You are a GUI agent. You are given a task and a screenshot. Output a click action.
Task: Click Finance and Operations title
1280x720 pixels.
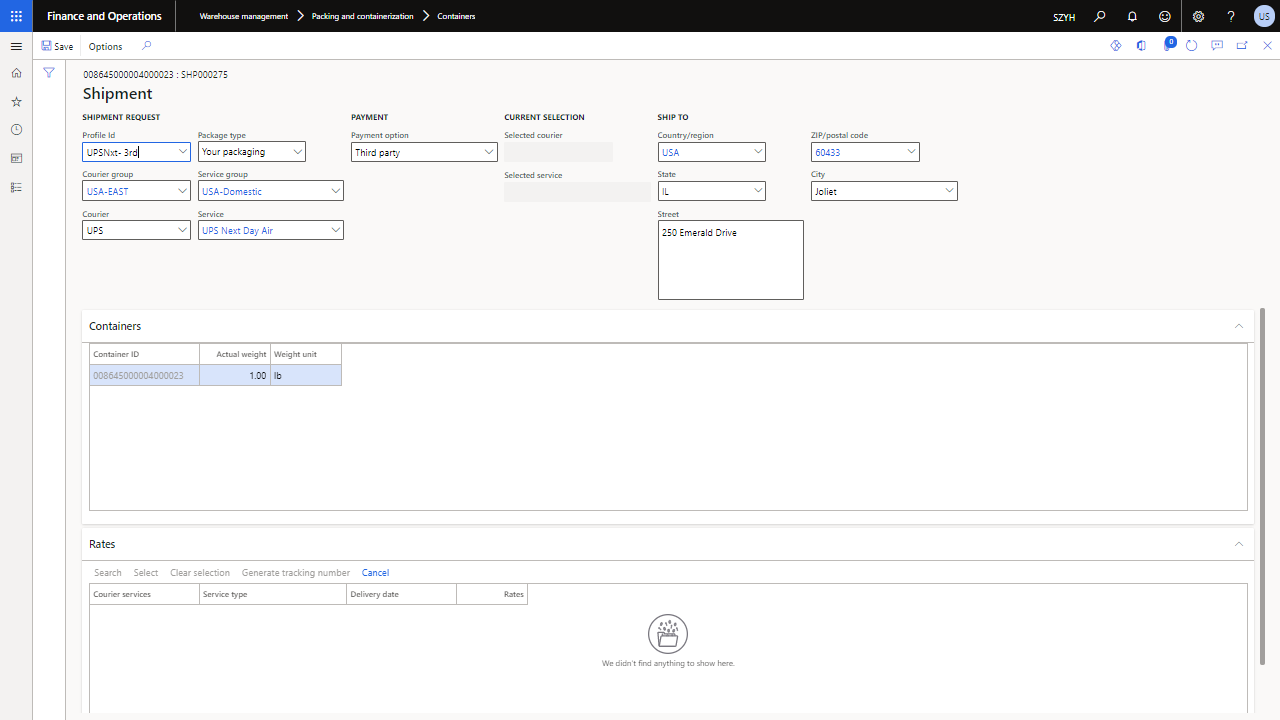tap(104, 16)
